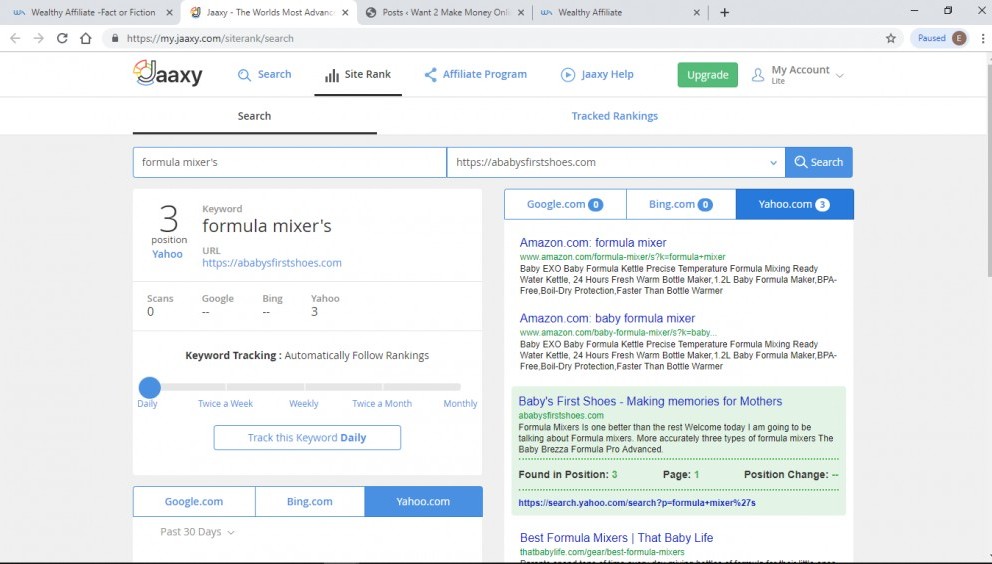The image size is (992, 564).
Task: Select the lower Bing.com history tab
Action: coord(309,501)
